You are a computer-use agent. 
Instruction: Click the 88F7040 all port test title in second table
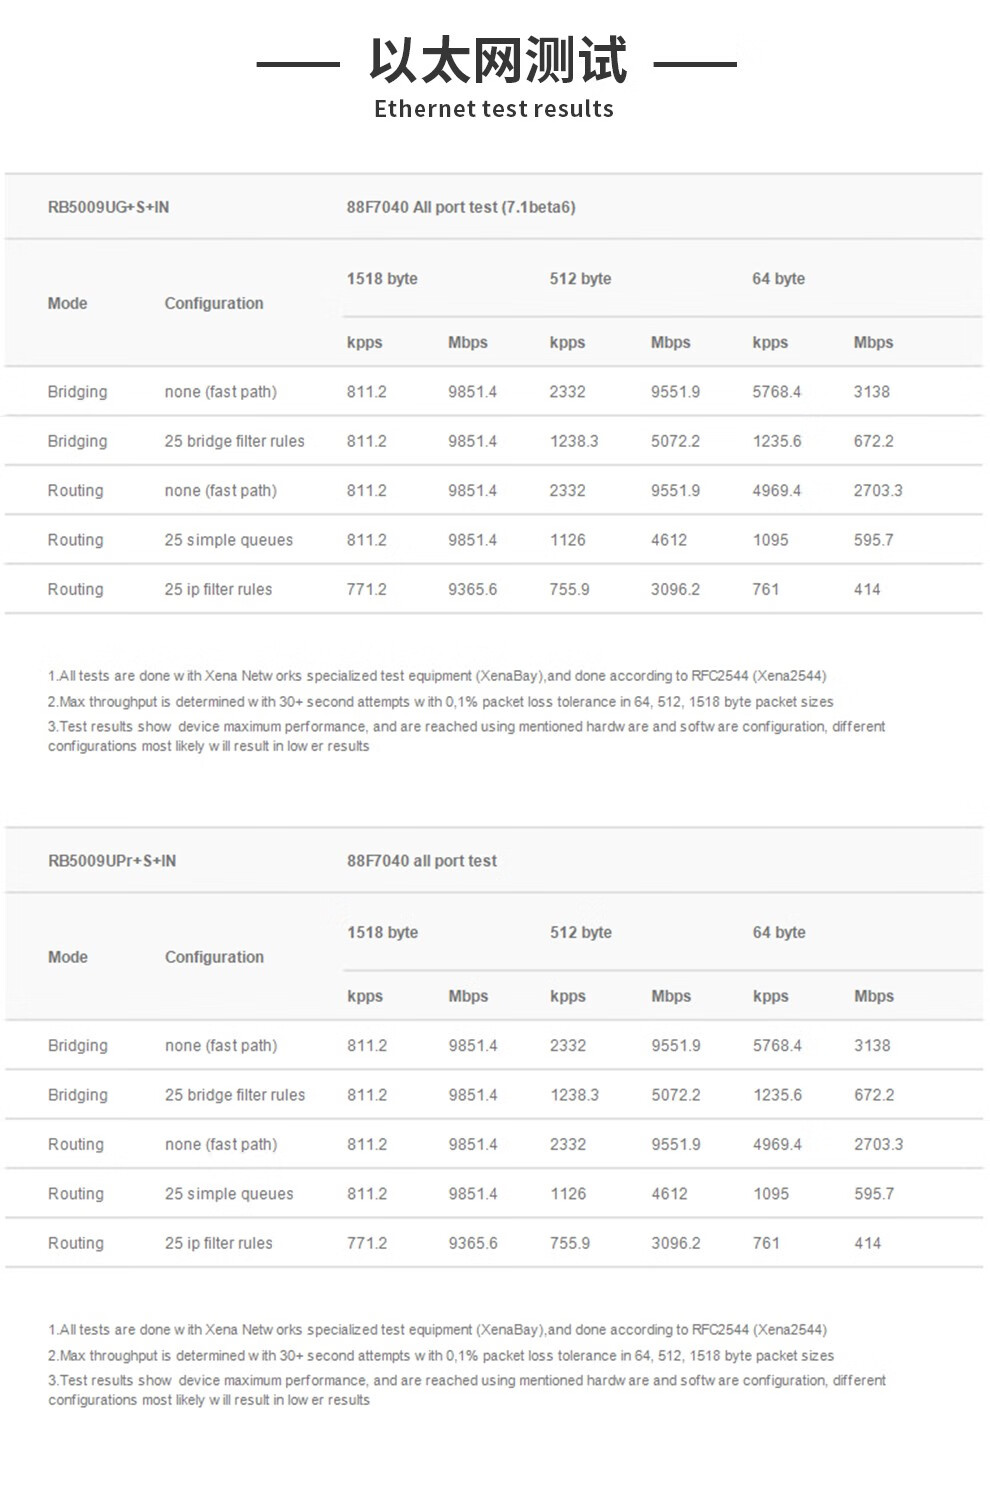tap(422, 861)
